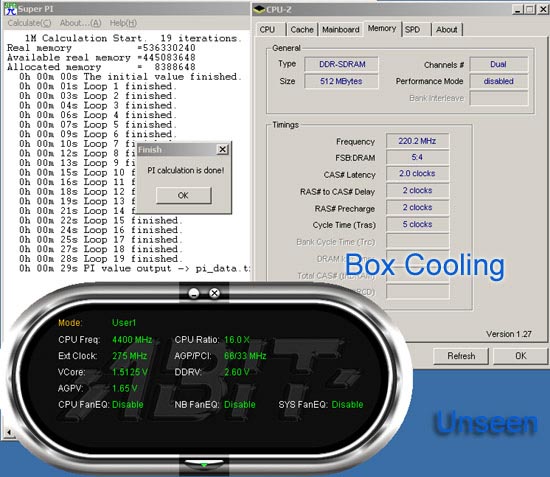Click the 2.60 V DDRV value
550x477 pixels.
237,372
